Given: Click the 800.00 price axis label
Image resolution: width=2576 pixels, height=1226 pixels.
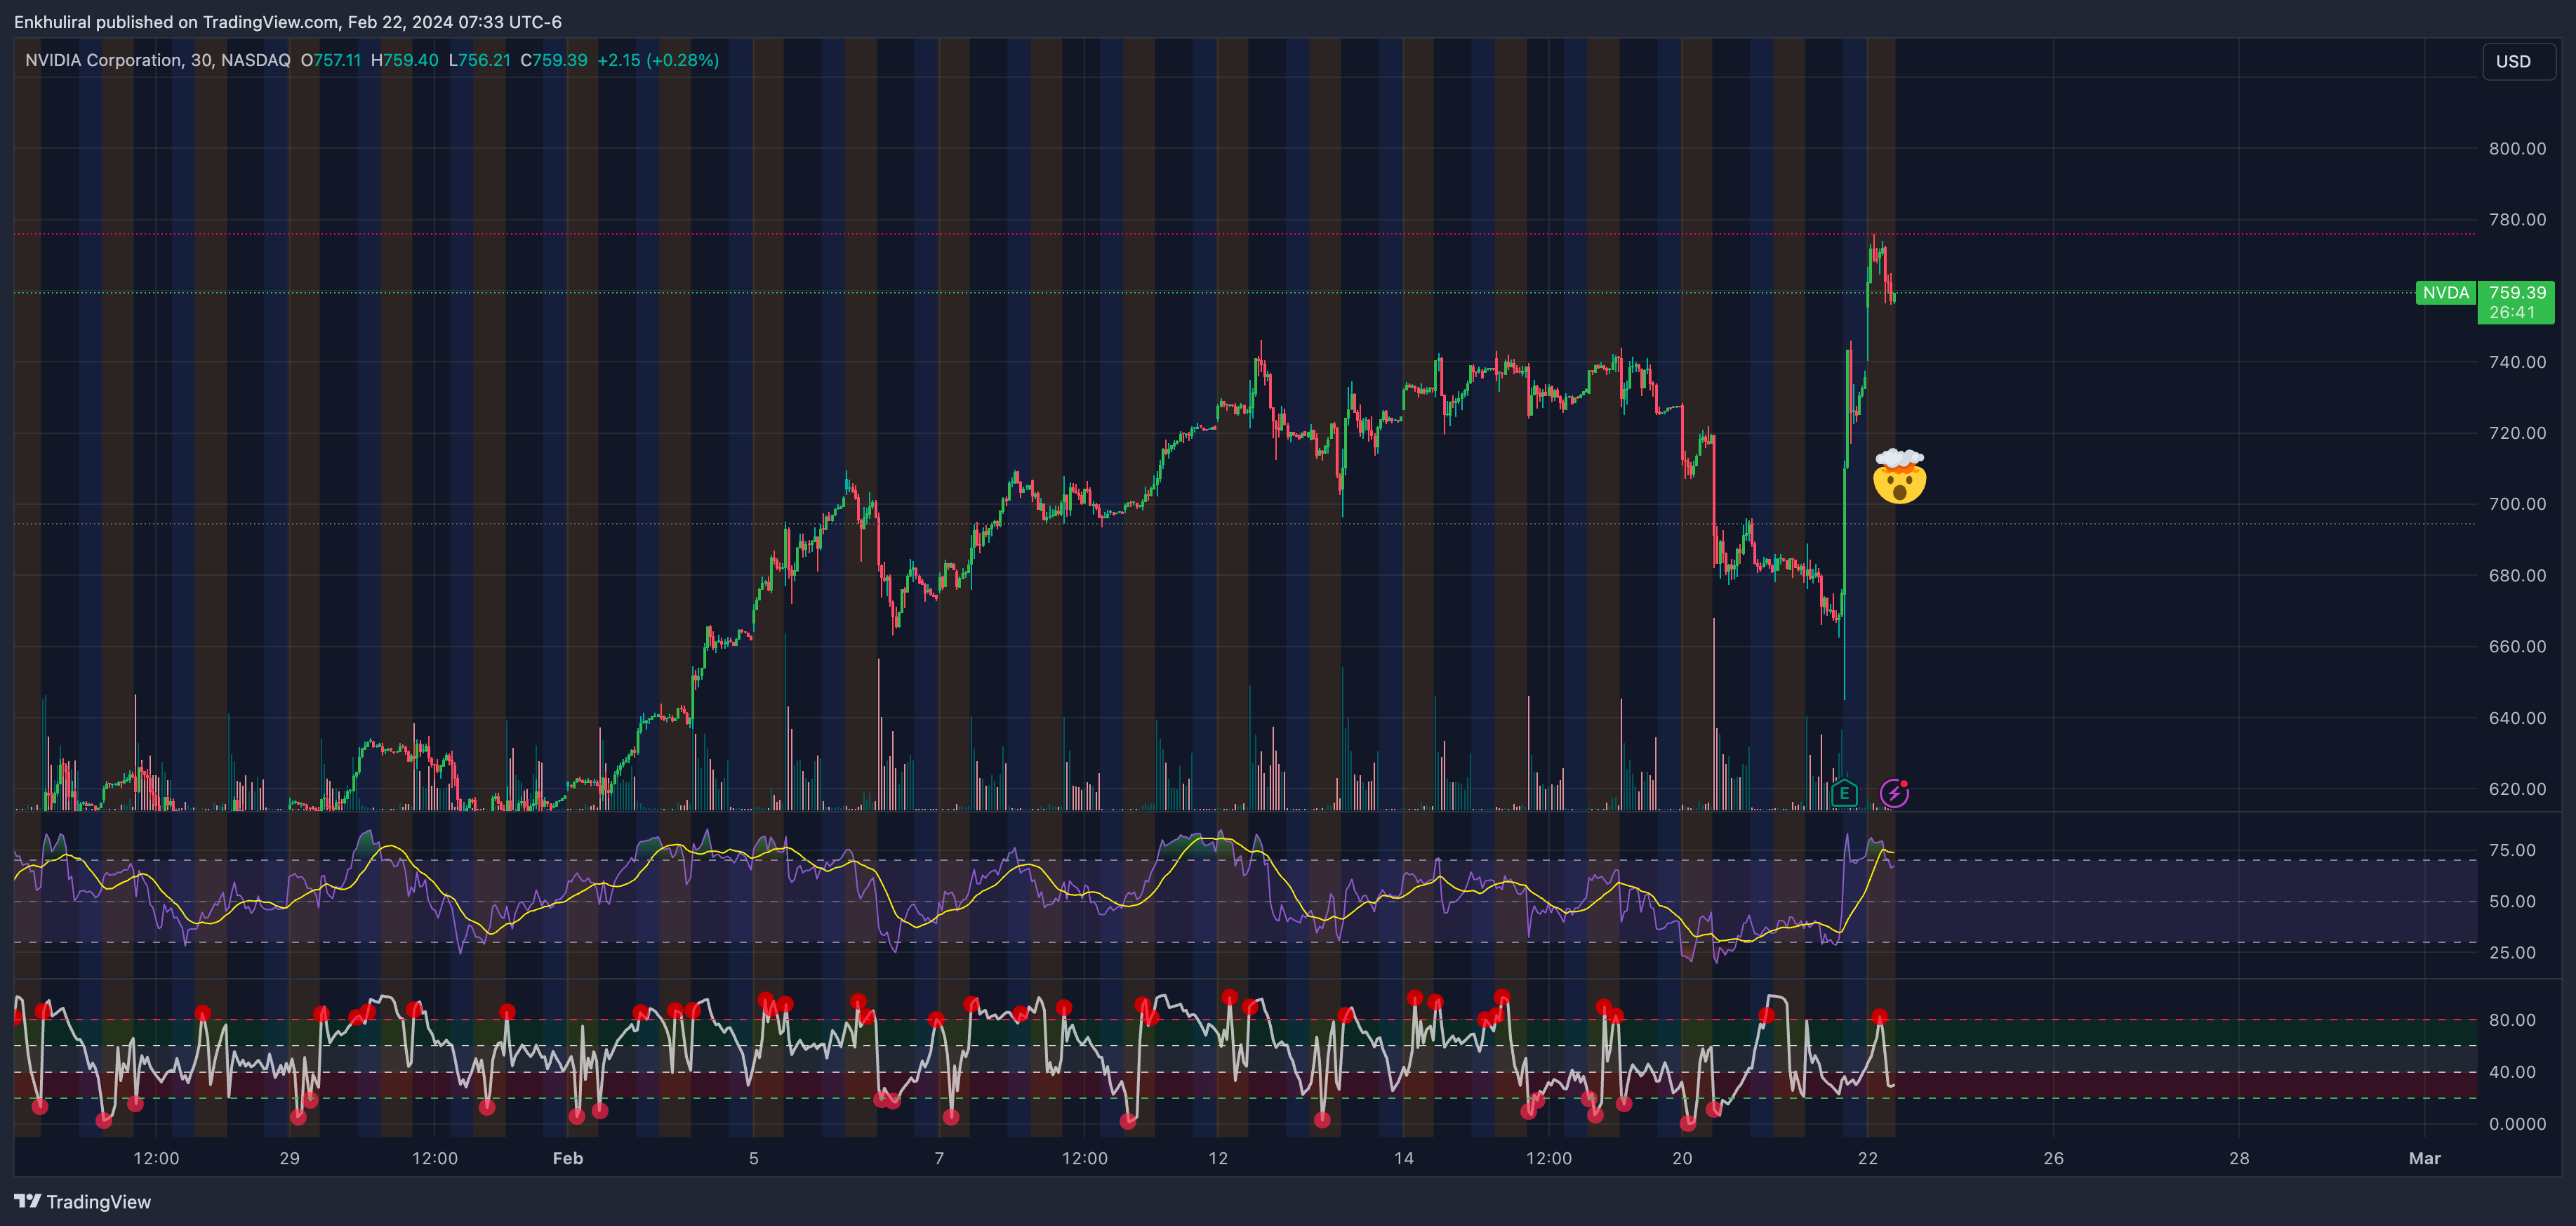Looking at the screenshot, I should 2516,148.
